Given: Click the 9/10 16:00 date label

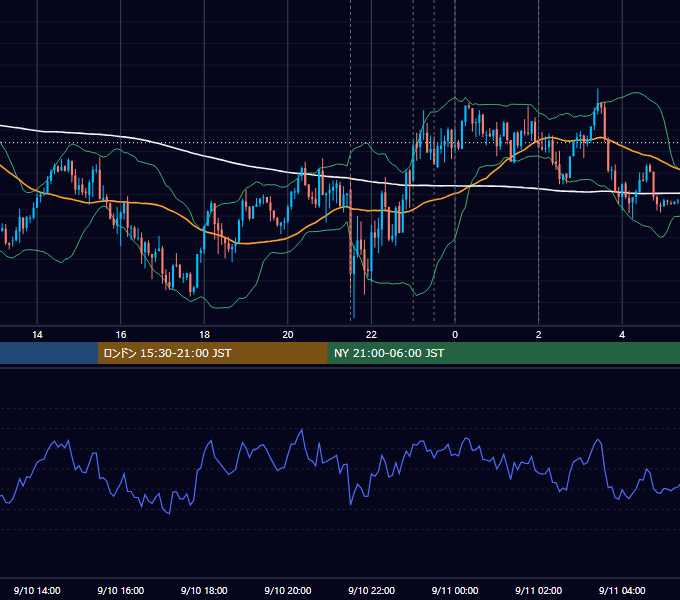Looking at the screenshot, I should [121, 590].
